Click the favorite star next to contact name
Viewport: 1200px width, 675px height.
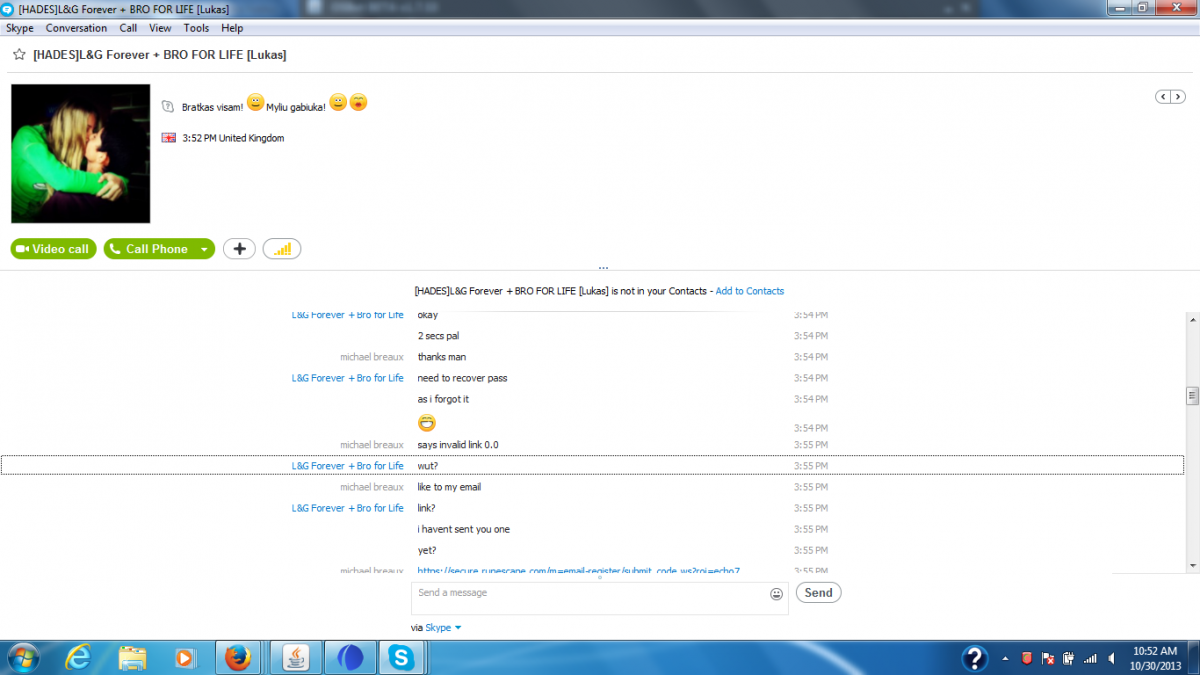18,55
